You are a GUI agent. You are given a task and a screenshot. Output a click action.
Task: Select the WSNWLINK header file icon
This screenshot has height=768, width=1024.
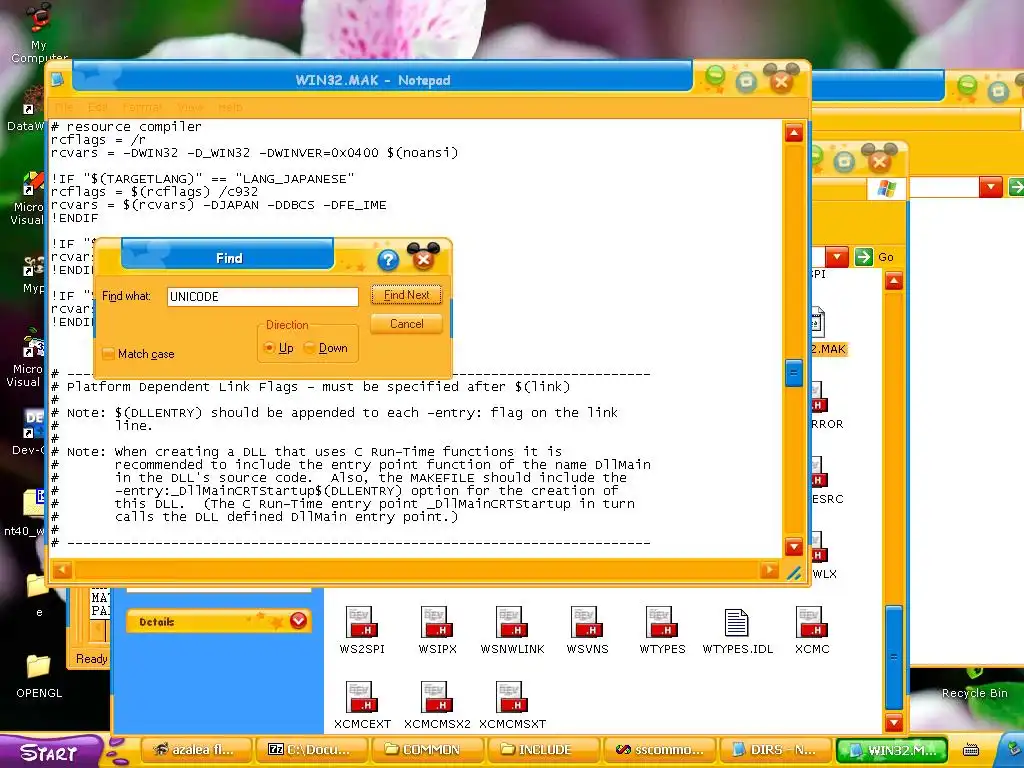click(x=512, y=630)
